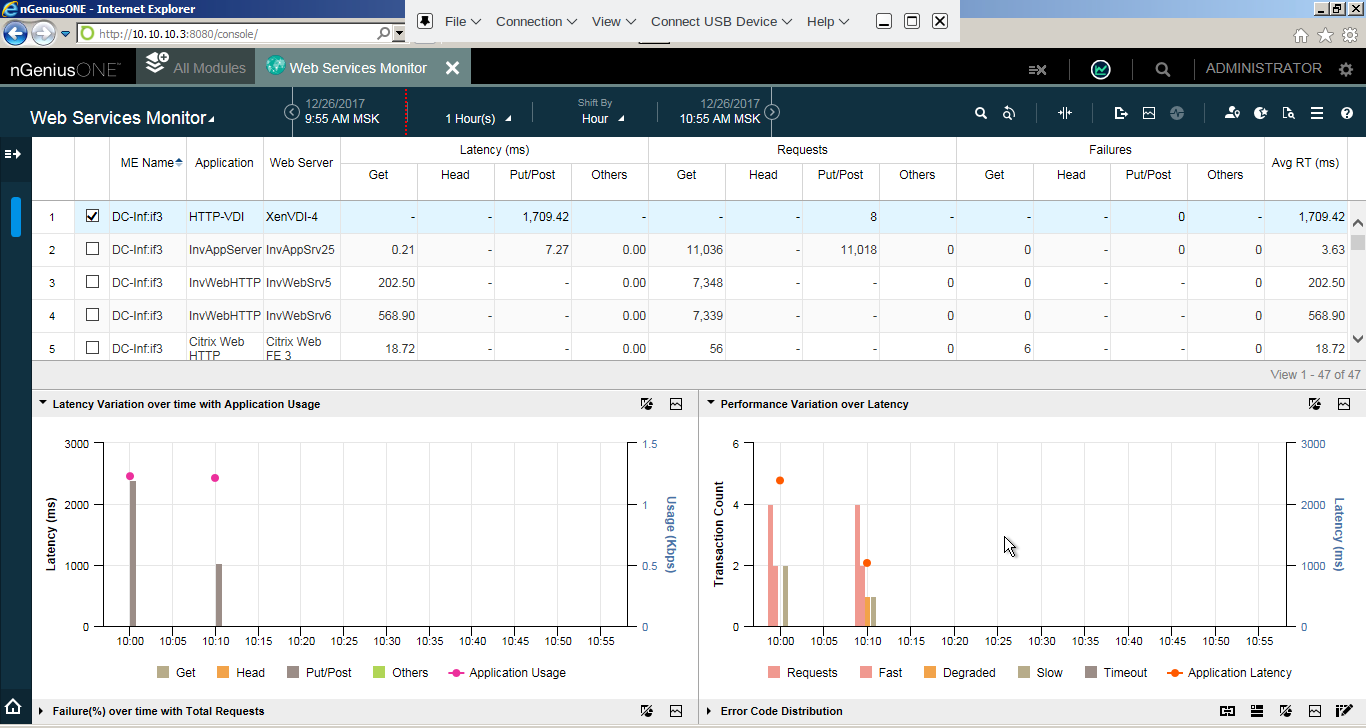Screen dimensions: 1366x728
Task: Click the greyed pulse waveform icon
Action: [1177, 114]
